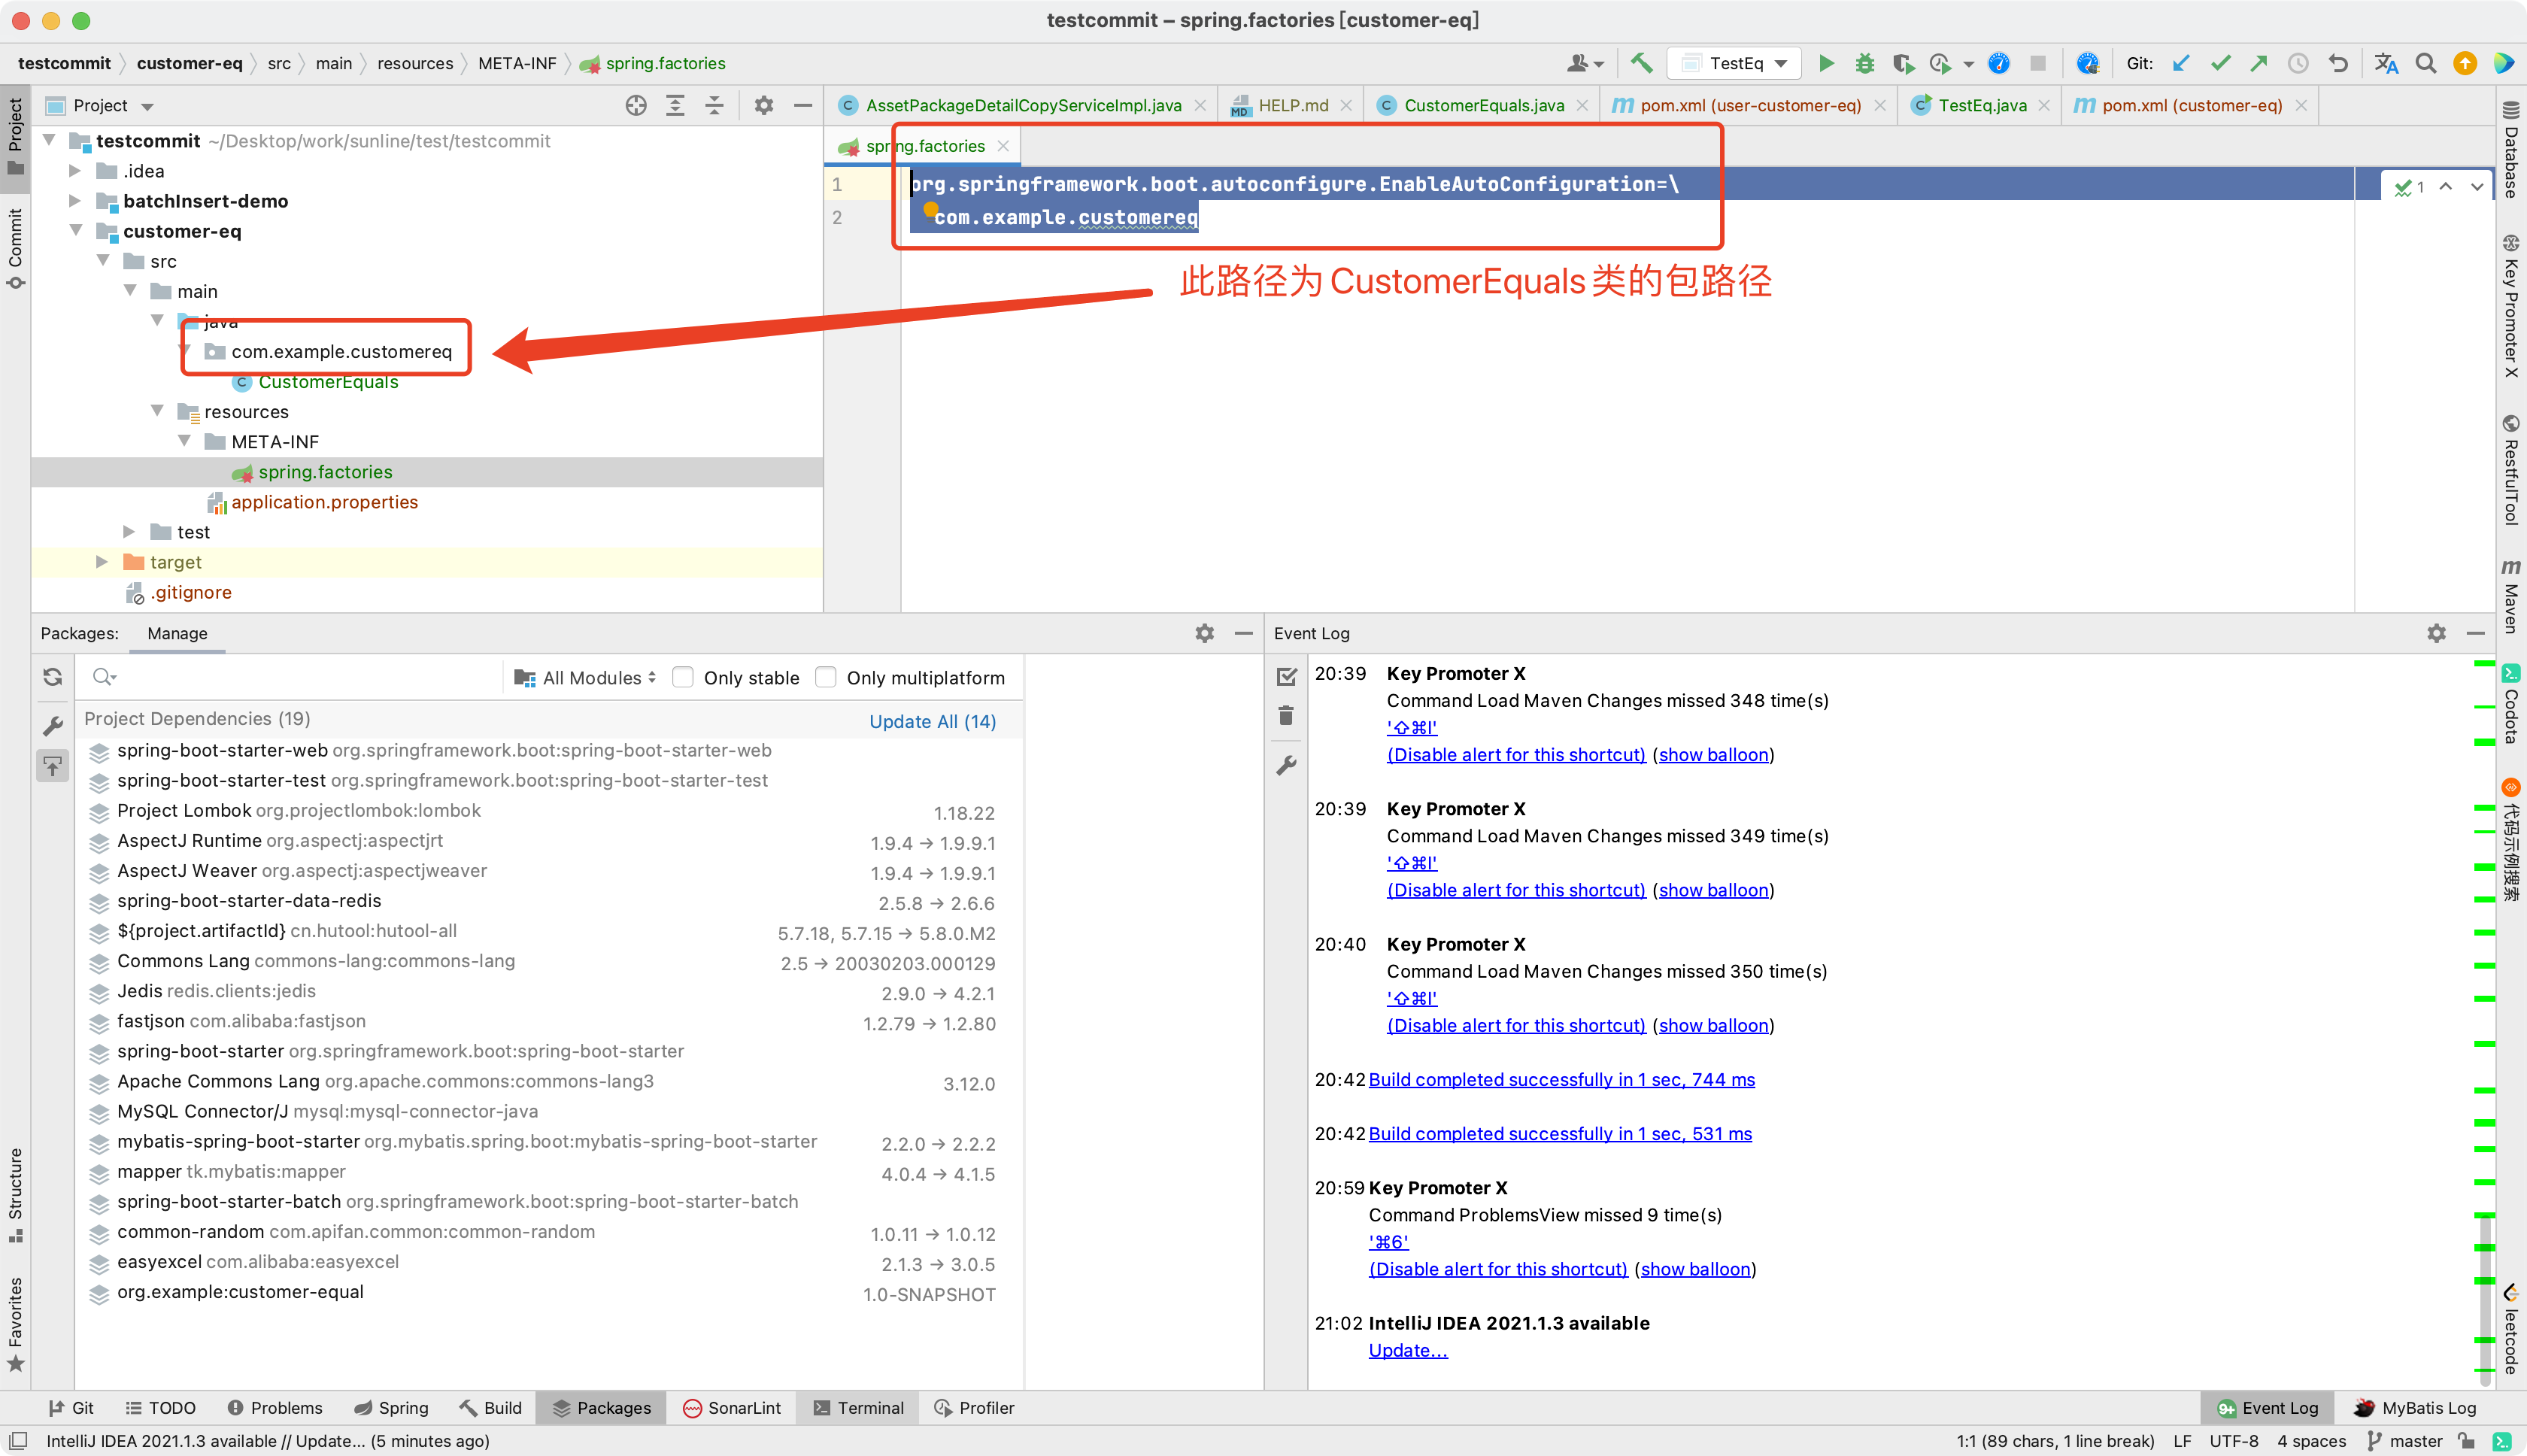
Task: Build the project with the hammer icon
Action: [1640, 62]
